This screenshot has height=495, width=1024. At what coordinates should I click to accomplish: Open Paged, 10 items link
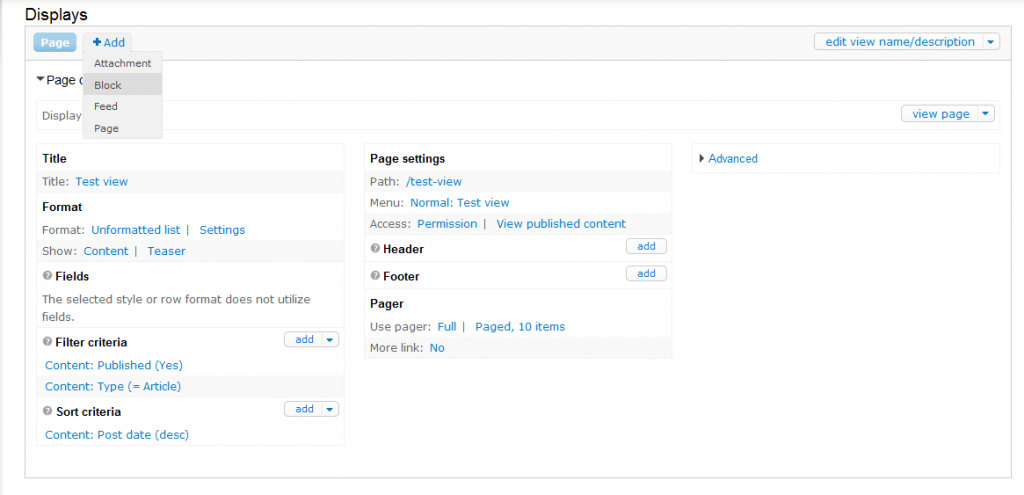520,327
